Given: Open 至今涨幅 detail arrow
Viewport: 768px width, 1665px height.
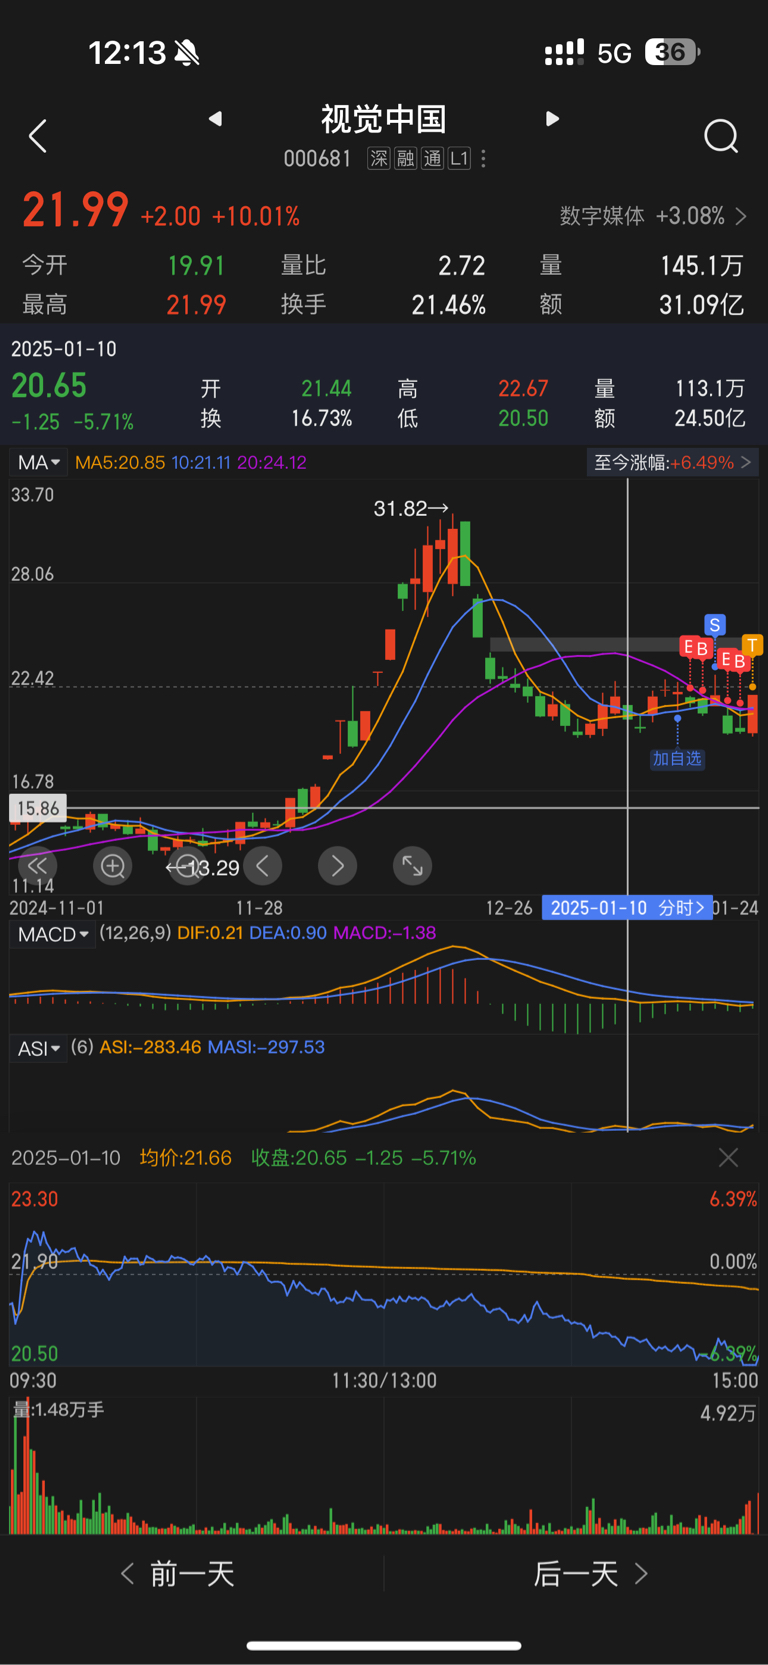Looking at the screenshot, I should (673, 462).
